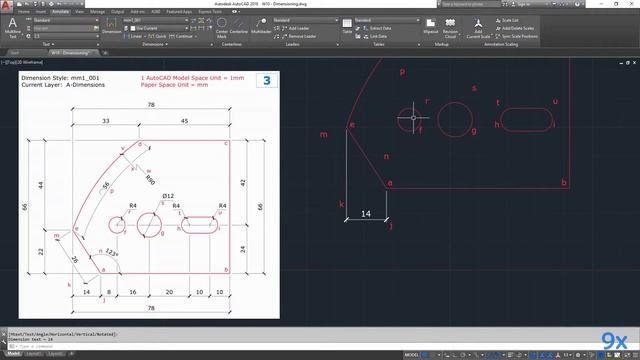Open the dimension style mm1_001 dropdown
The height and width of the screenshot is (360, 640).
pyautogui.click(x=156, y=20)
